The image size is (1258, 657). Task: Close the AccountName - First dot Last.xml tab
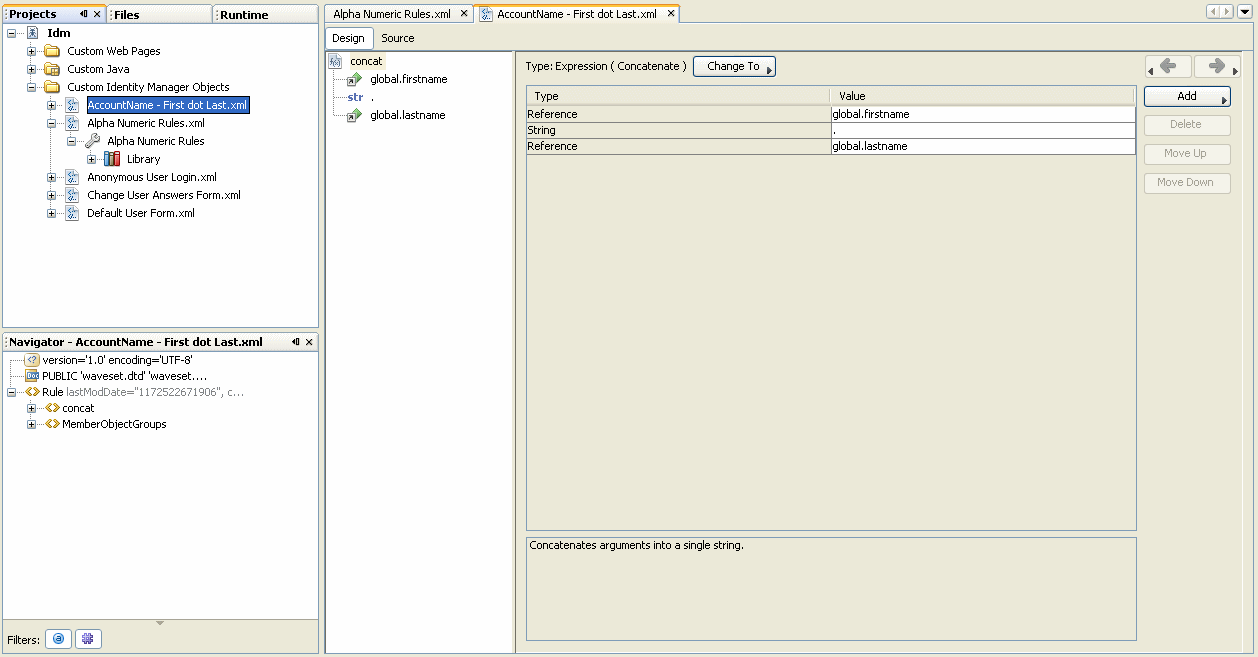(x=671, y=14)
